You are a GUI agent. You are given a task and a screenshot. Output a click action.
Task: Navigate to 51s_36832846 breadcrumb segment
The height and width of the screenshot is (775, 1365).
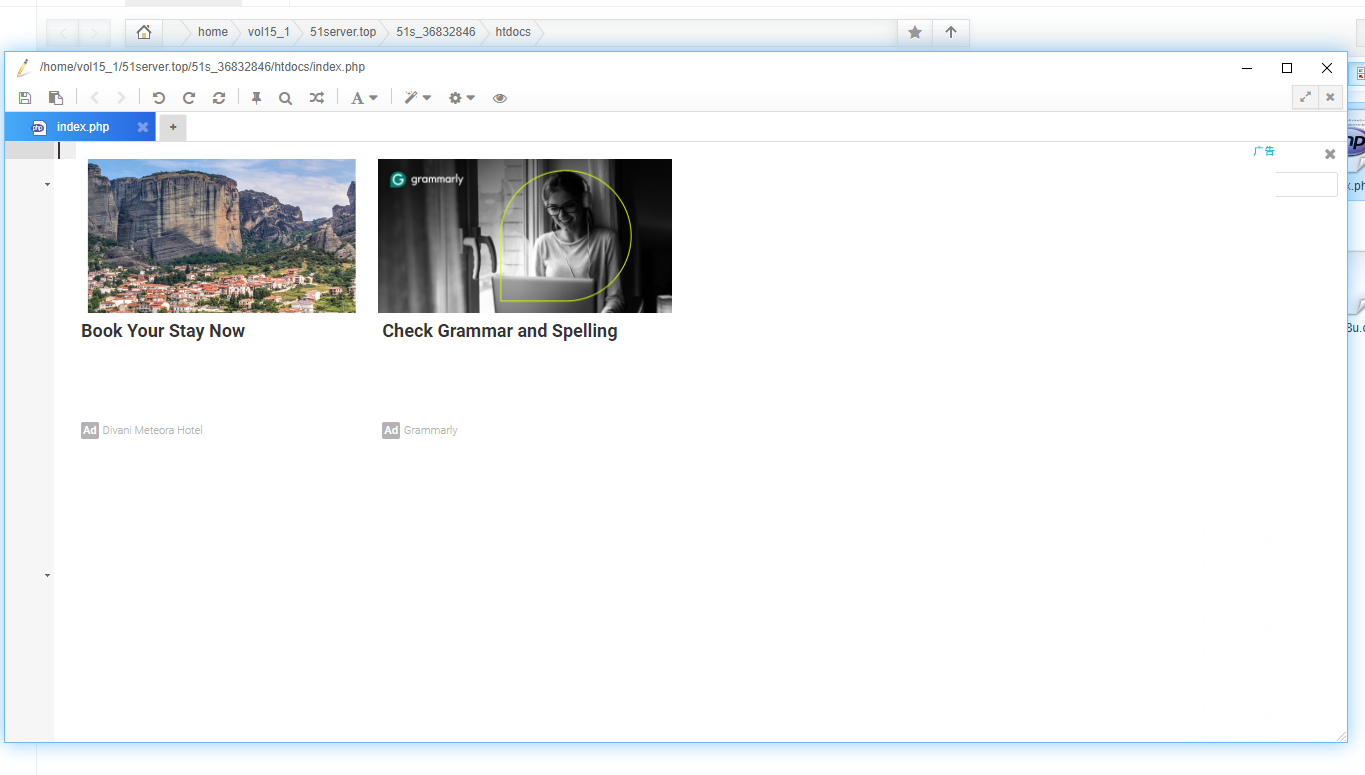click(x=436, y=32)
